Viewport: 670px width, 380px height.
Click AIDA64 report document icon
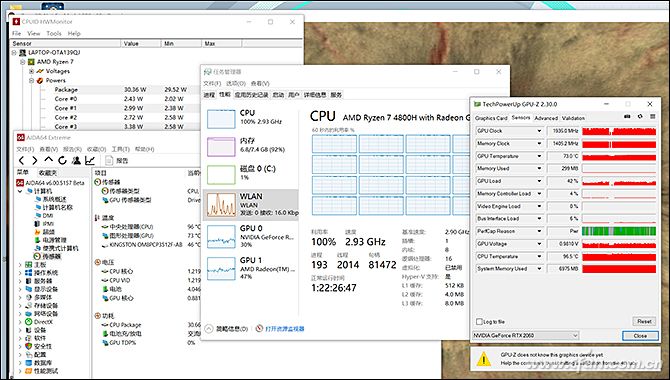(109, 160)
